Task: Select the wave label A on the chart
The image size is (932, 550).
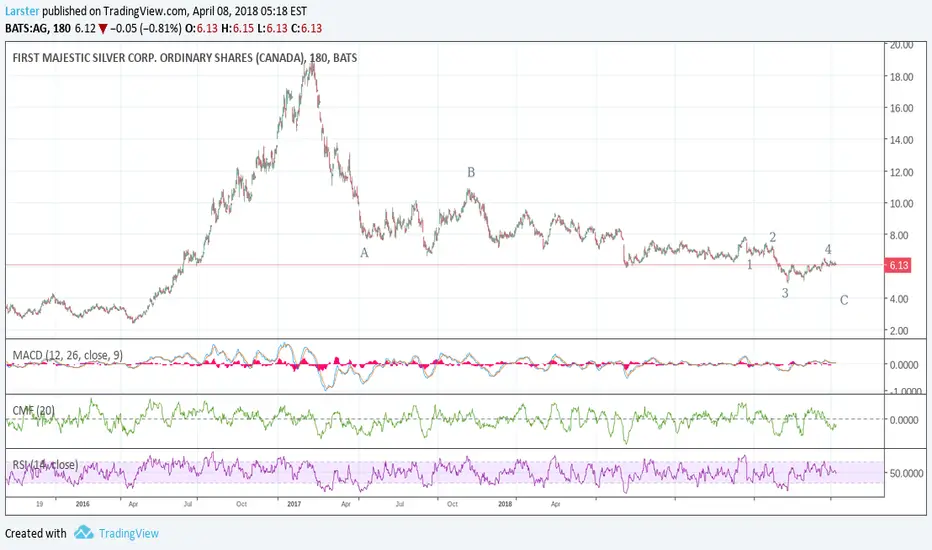Action: 364,253
